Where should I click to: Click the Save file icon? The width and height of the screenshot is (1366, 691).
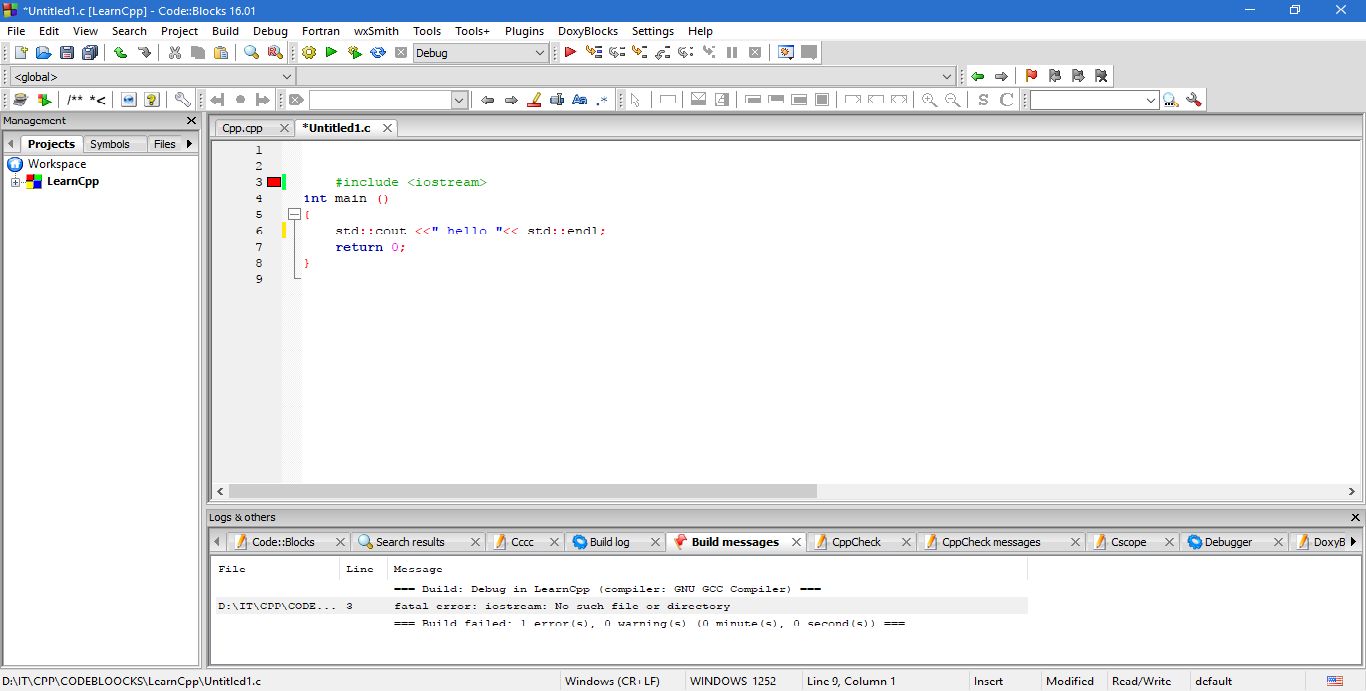click(67, 53)
